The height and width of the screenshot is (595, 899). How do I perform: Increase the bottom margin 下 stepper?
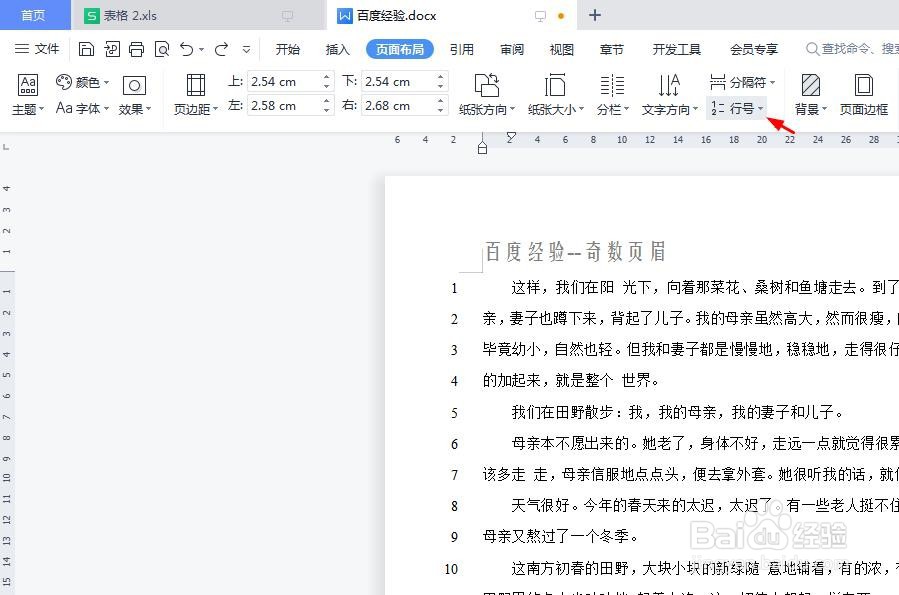(441, 76)
